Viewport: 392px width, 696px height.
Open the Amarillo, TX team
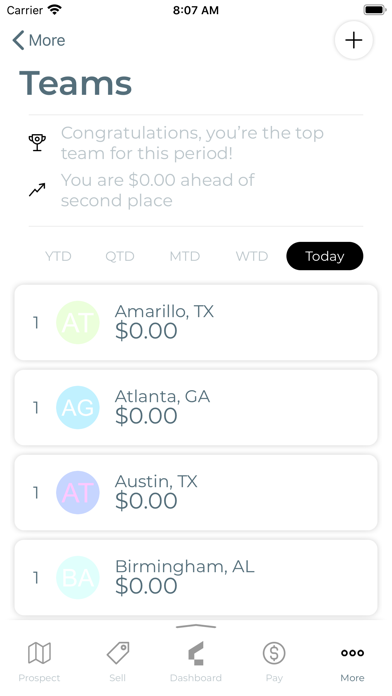[x=196, y=323]
